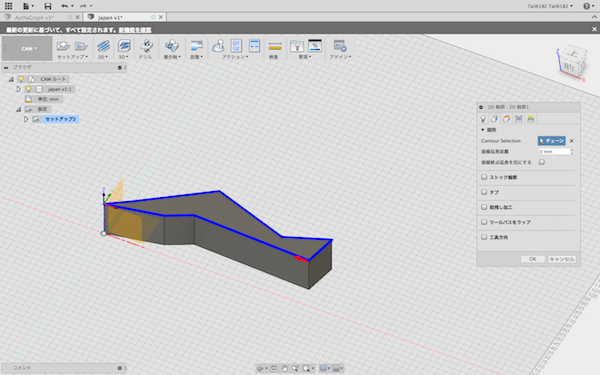
Task: Switch to the Tool tab in 2D contour dialog
Action: [x=483, y=119]
